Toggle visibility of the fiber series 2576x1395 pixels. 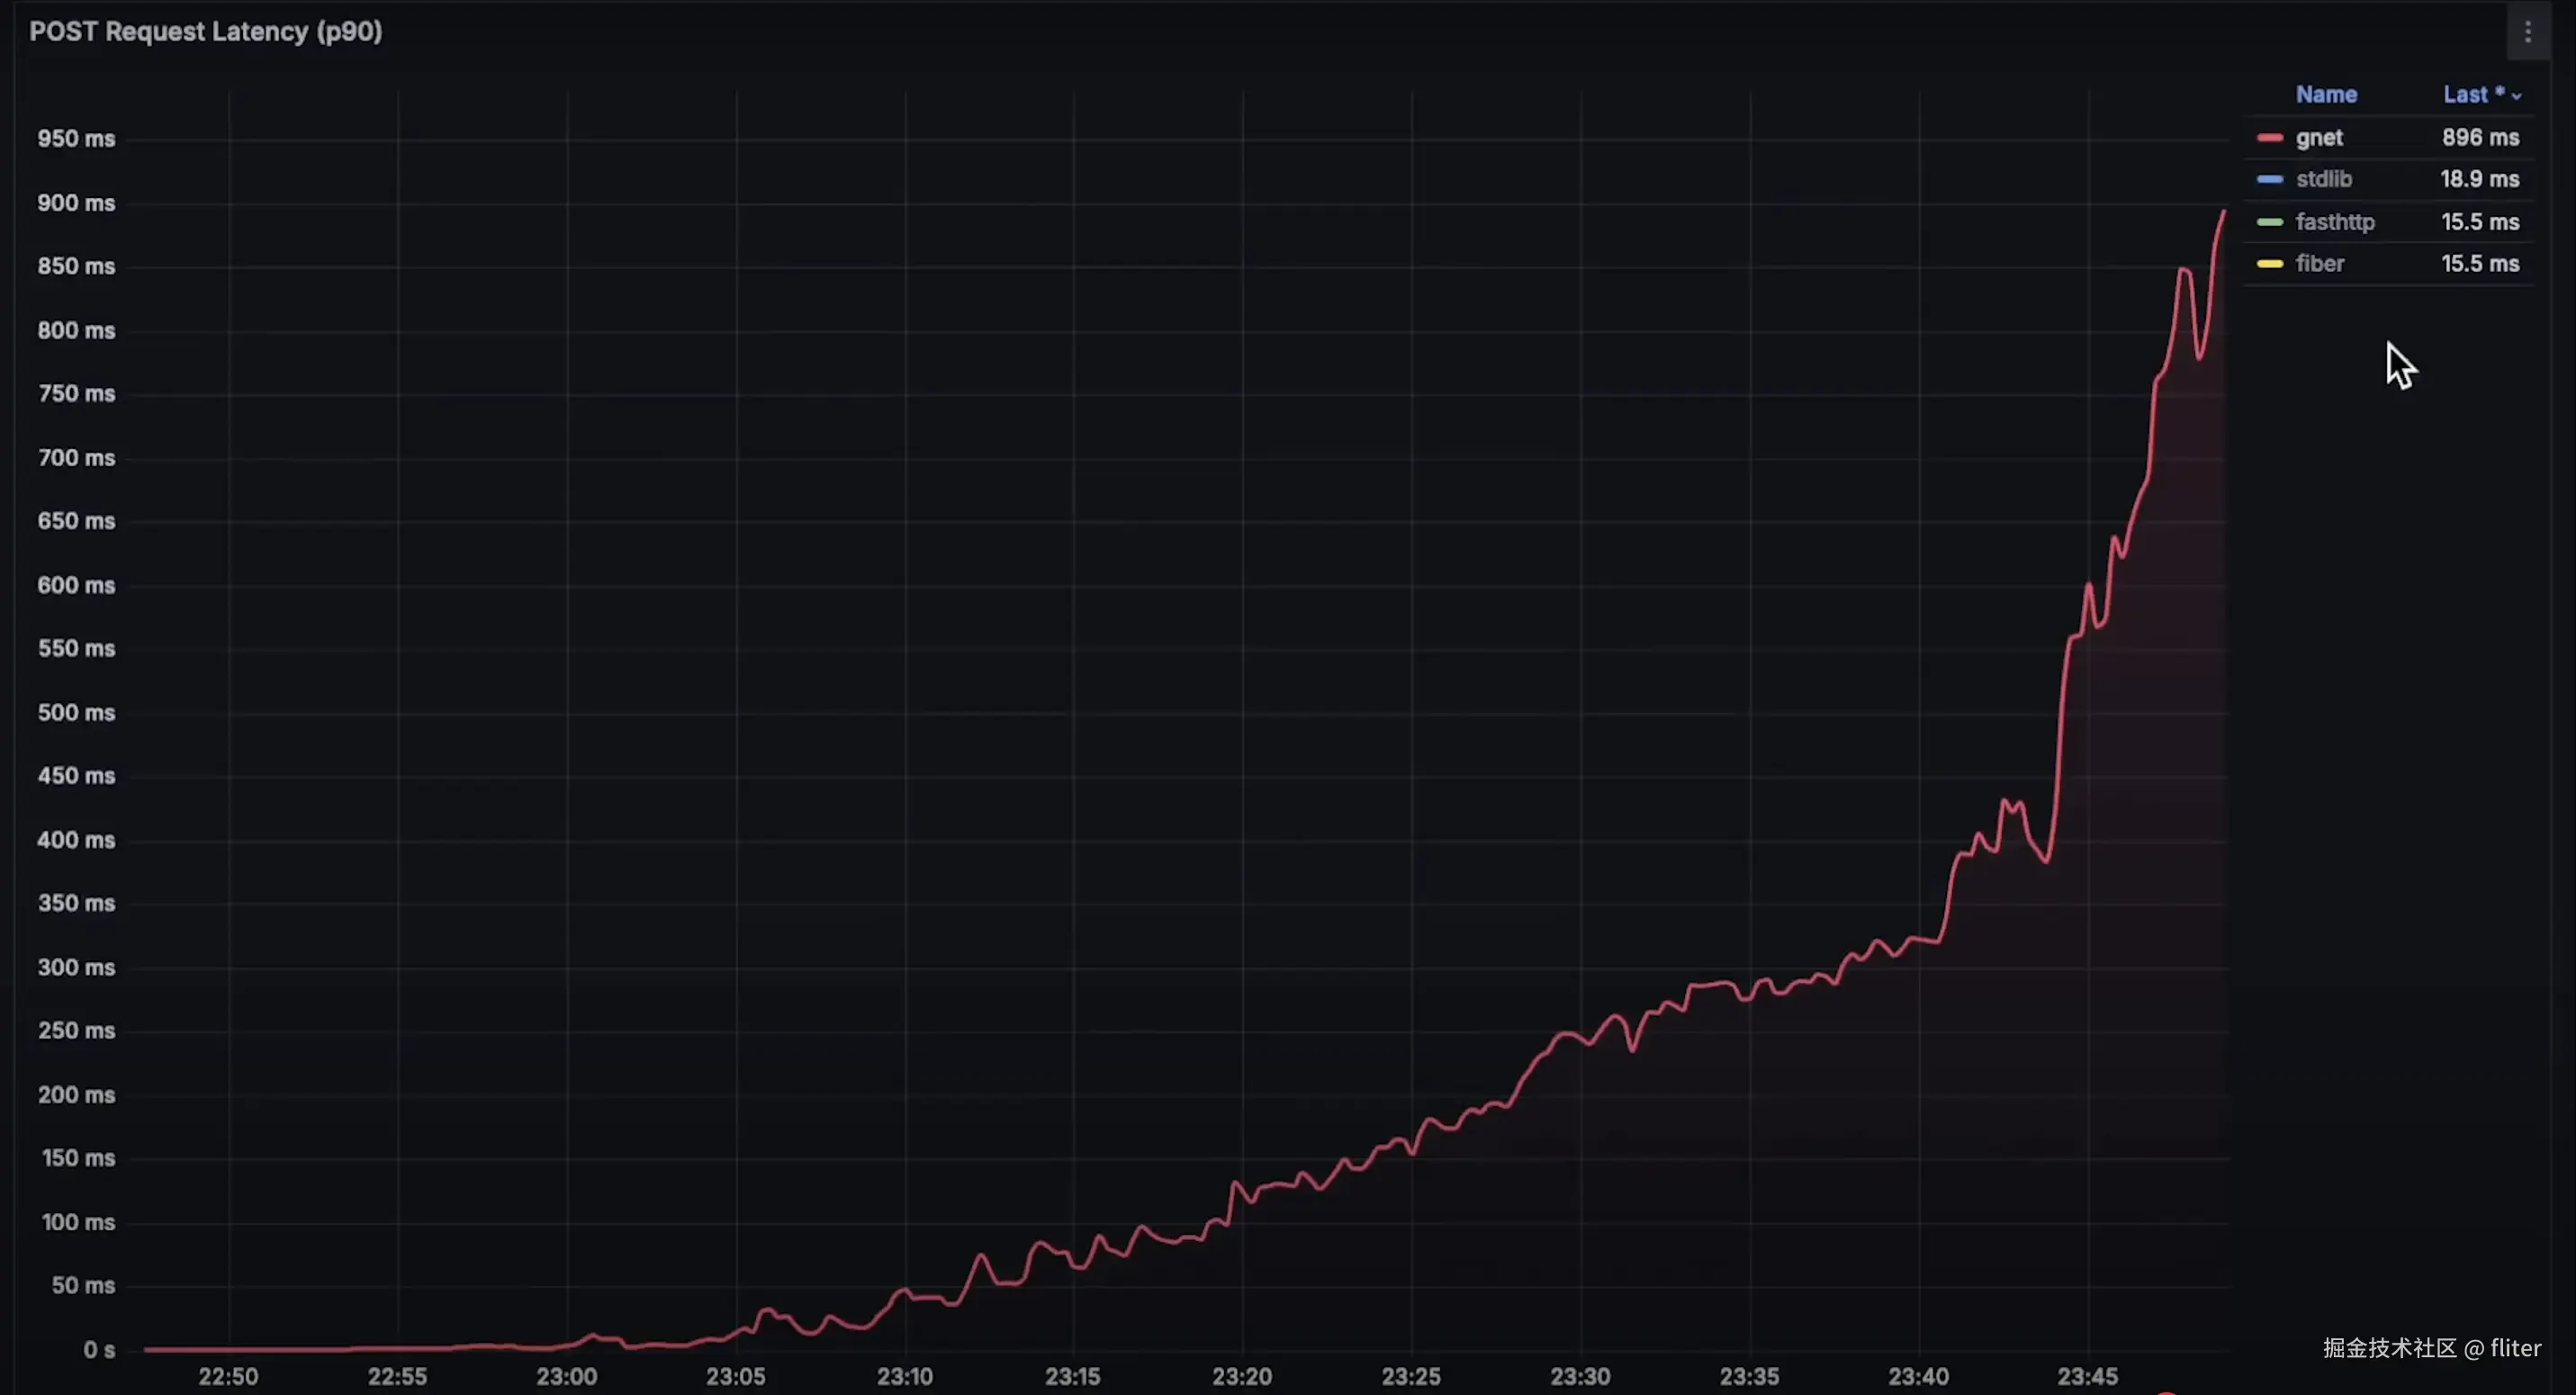(x=2319, y=264)
